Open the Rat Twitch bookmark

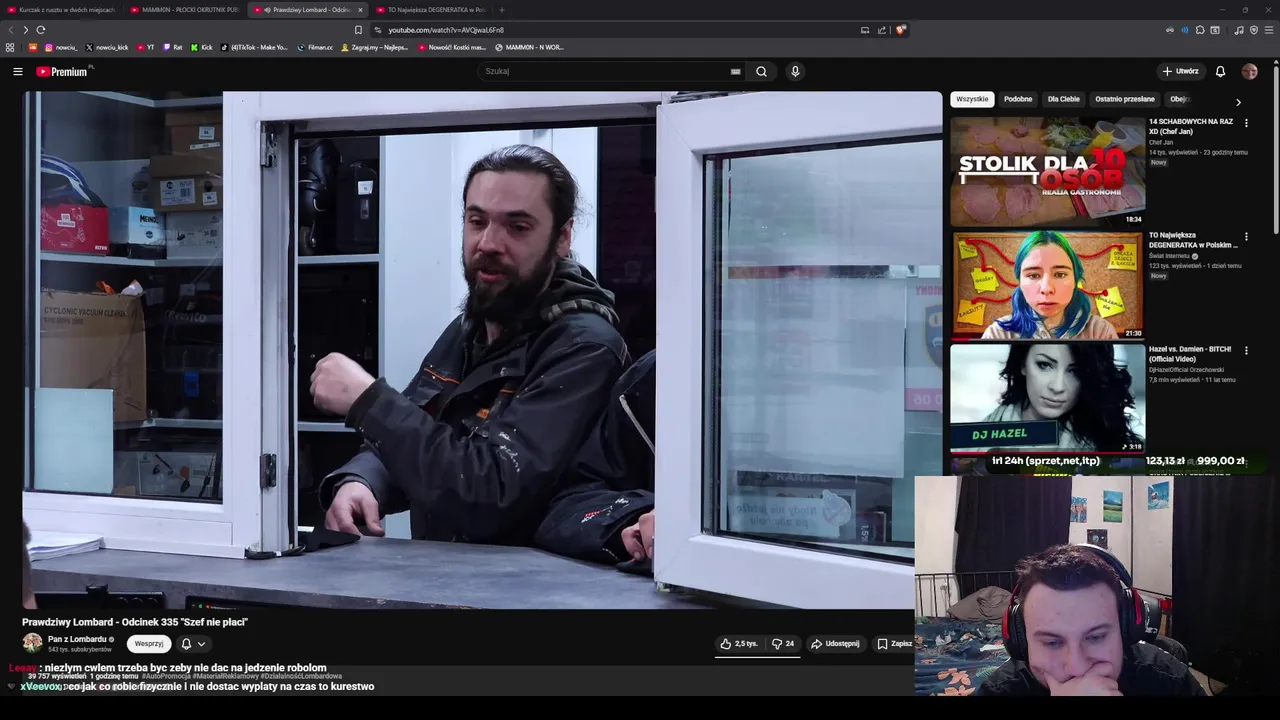(173, 47)
